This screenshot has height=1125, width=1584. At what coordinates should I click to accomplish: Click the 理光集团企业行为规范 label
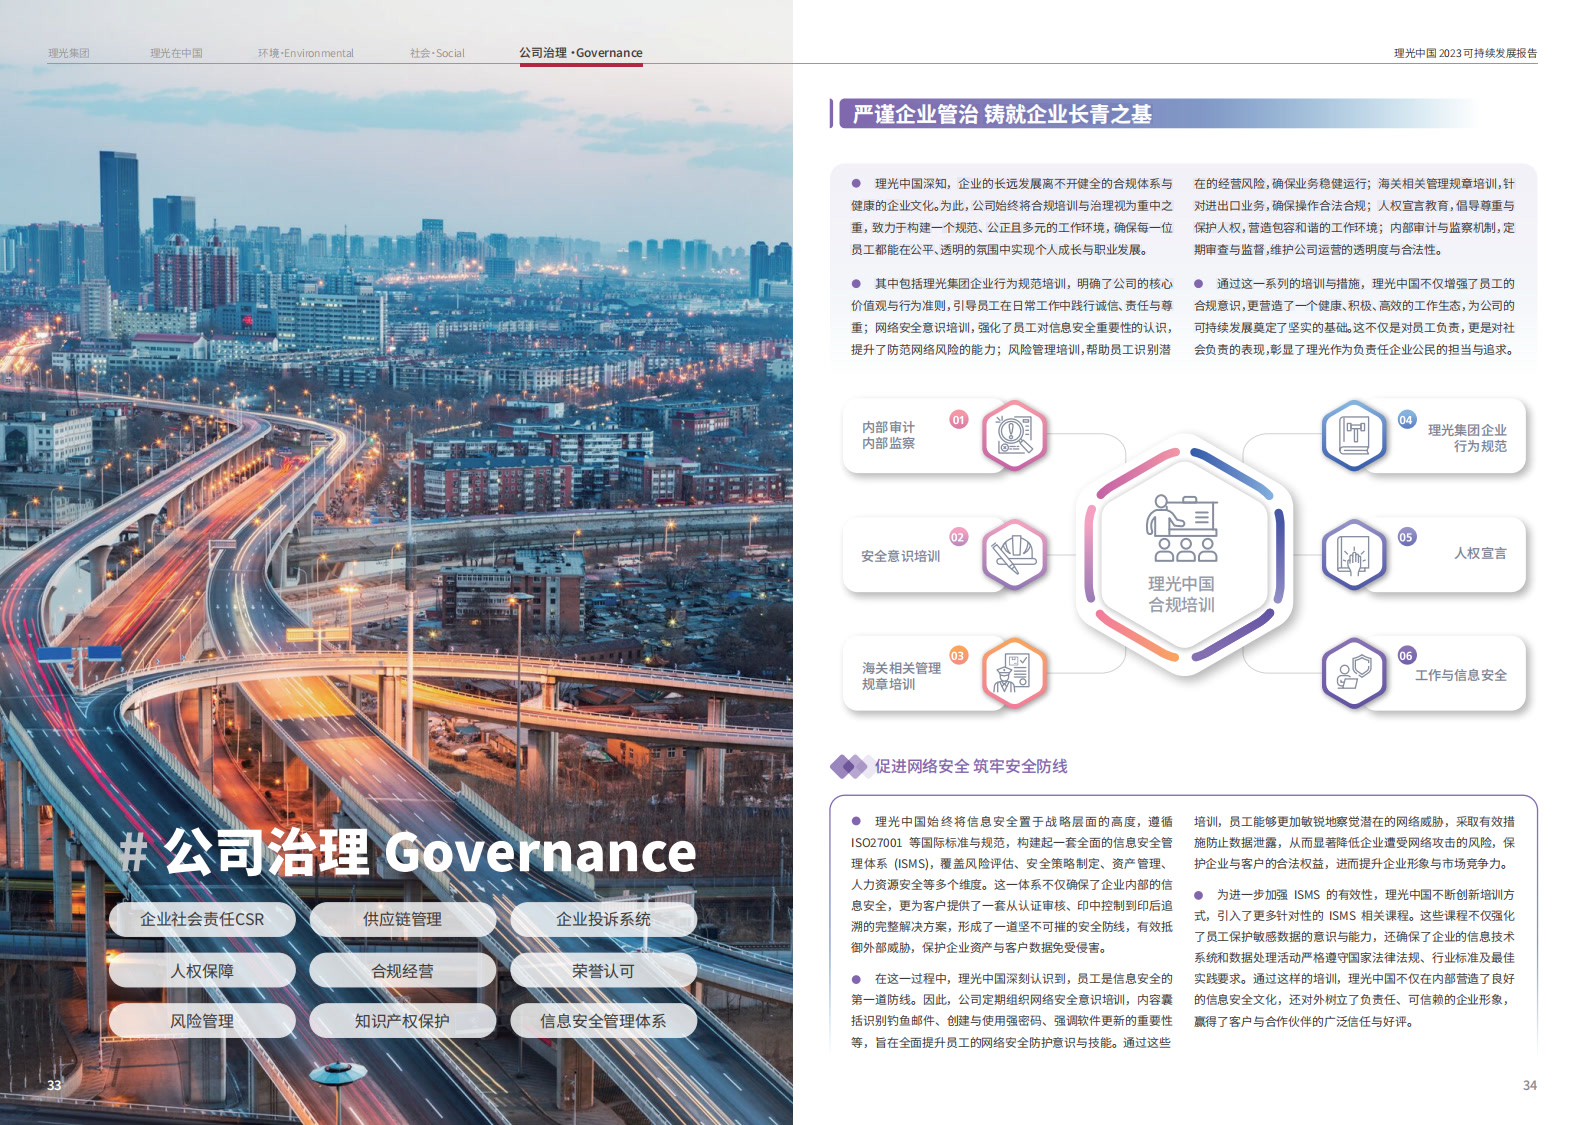[x=1467, y=438]
